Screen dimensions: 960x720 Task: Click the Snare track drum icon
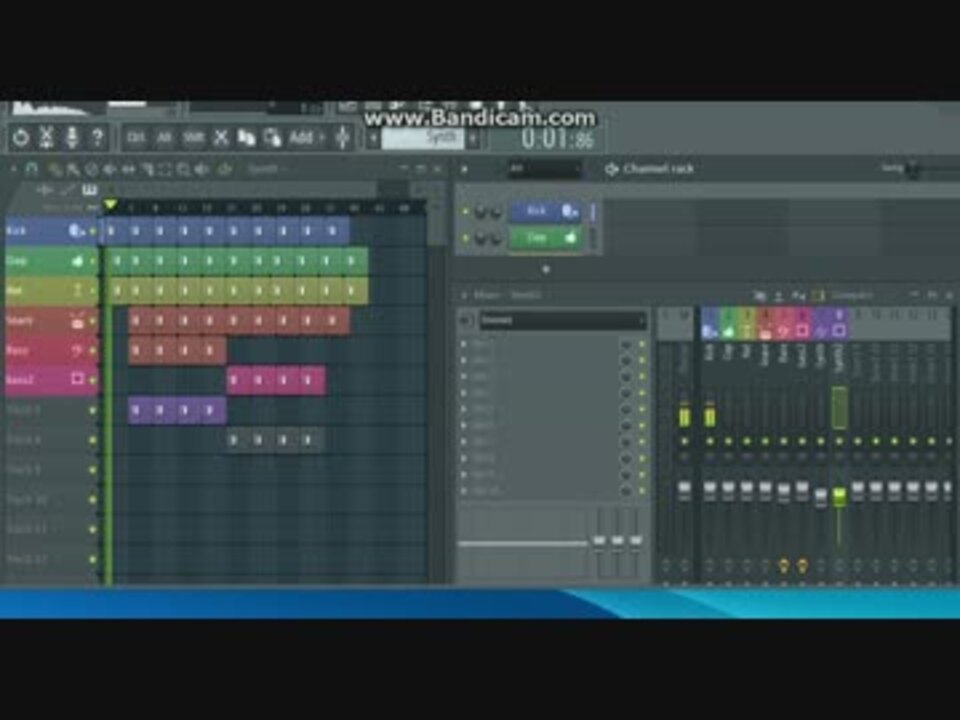77,320
